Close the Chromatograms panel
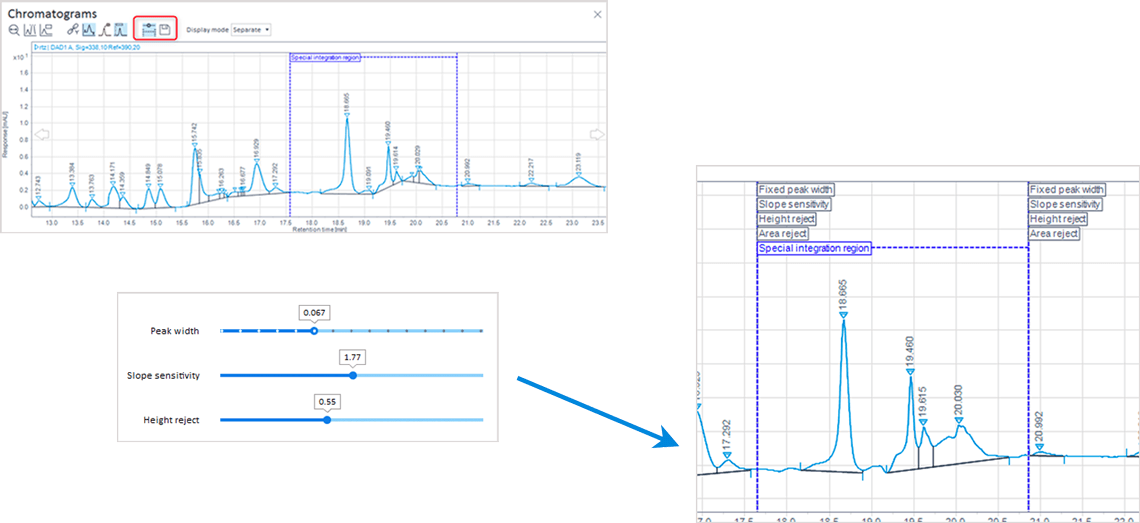Viewport: 1140px width, 523px height. 597,14
